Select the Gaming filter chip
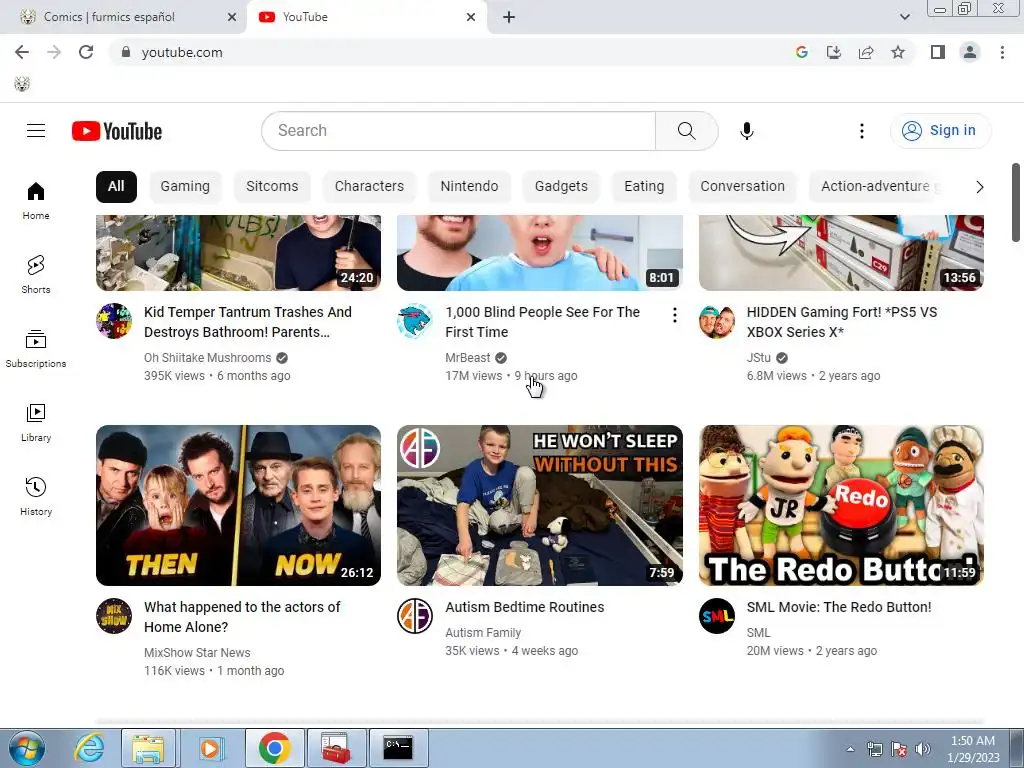This screenshot has height=768, width=1024. (x=185, y=187)
